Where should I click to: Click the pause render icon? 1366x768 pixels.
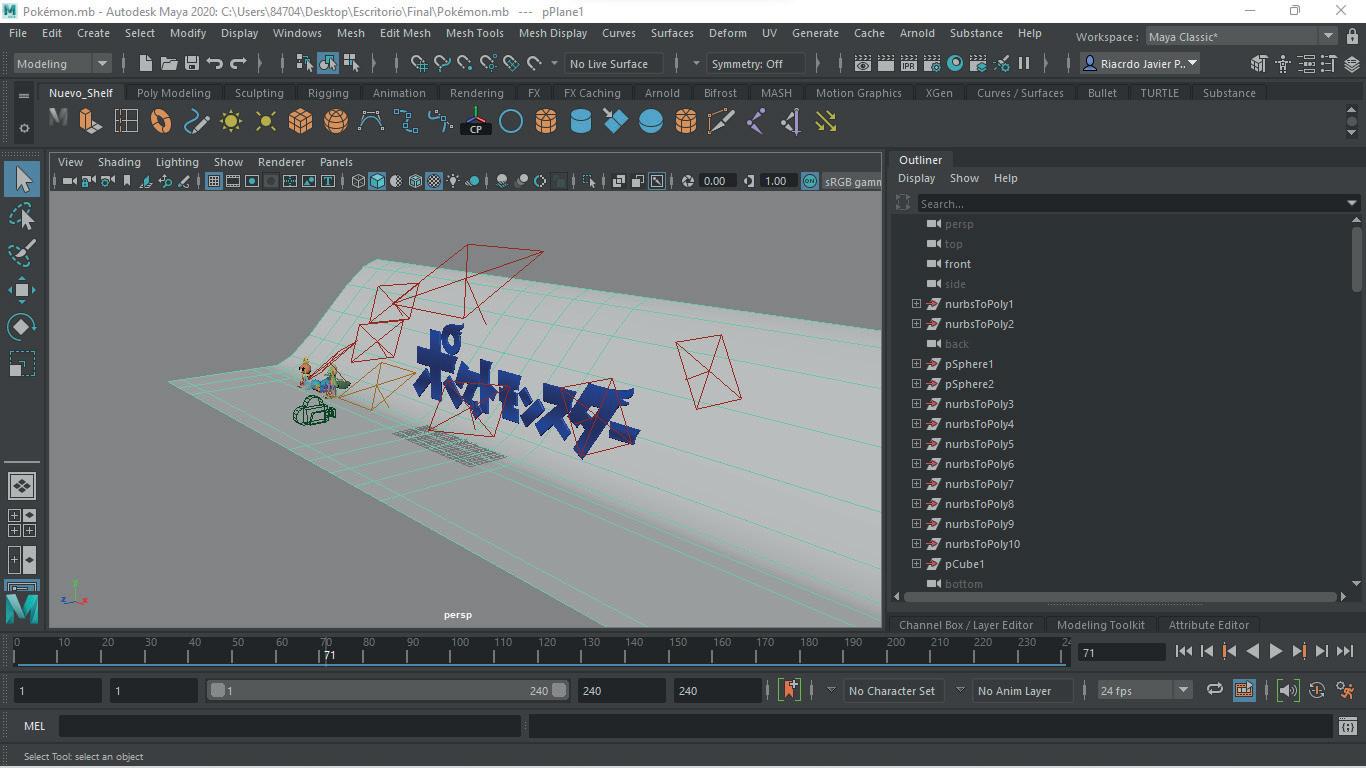coord(1024,63)
